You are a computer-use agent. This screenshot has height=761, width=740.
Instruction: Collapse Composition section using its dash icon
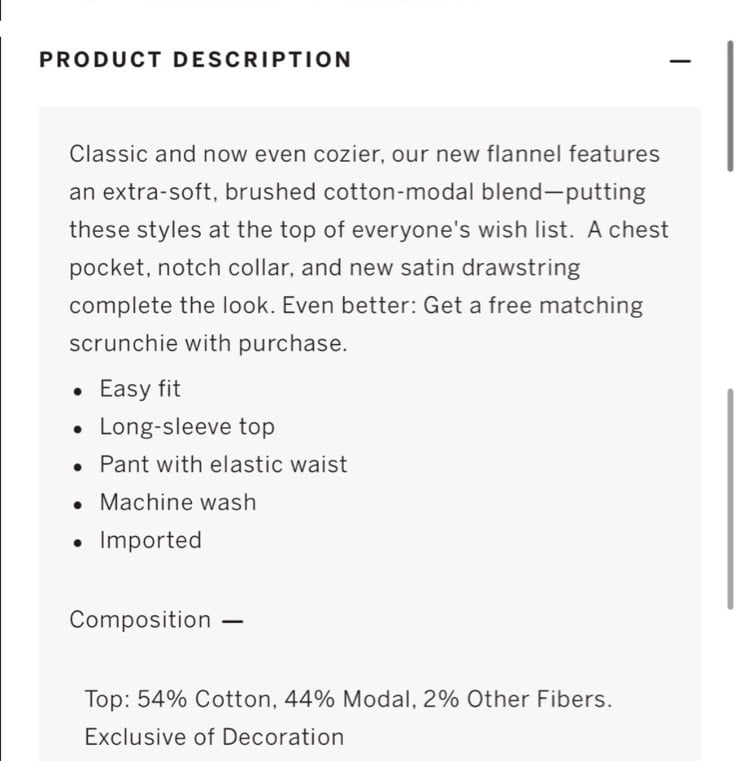(x=232, y=621)
